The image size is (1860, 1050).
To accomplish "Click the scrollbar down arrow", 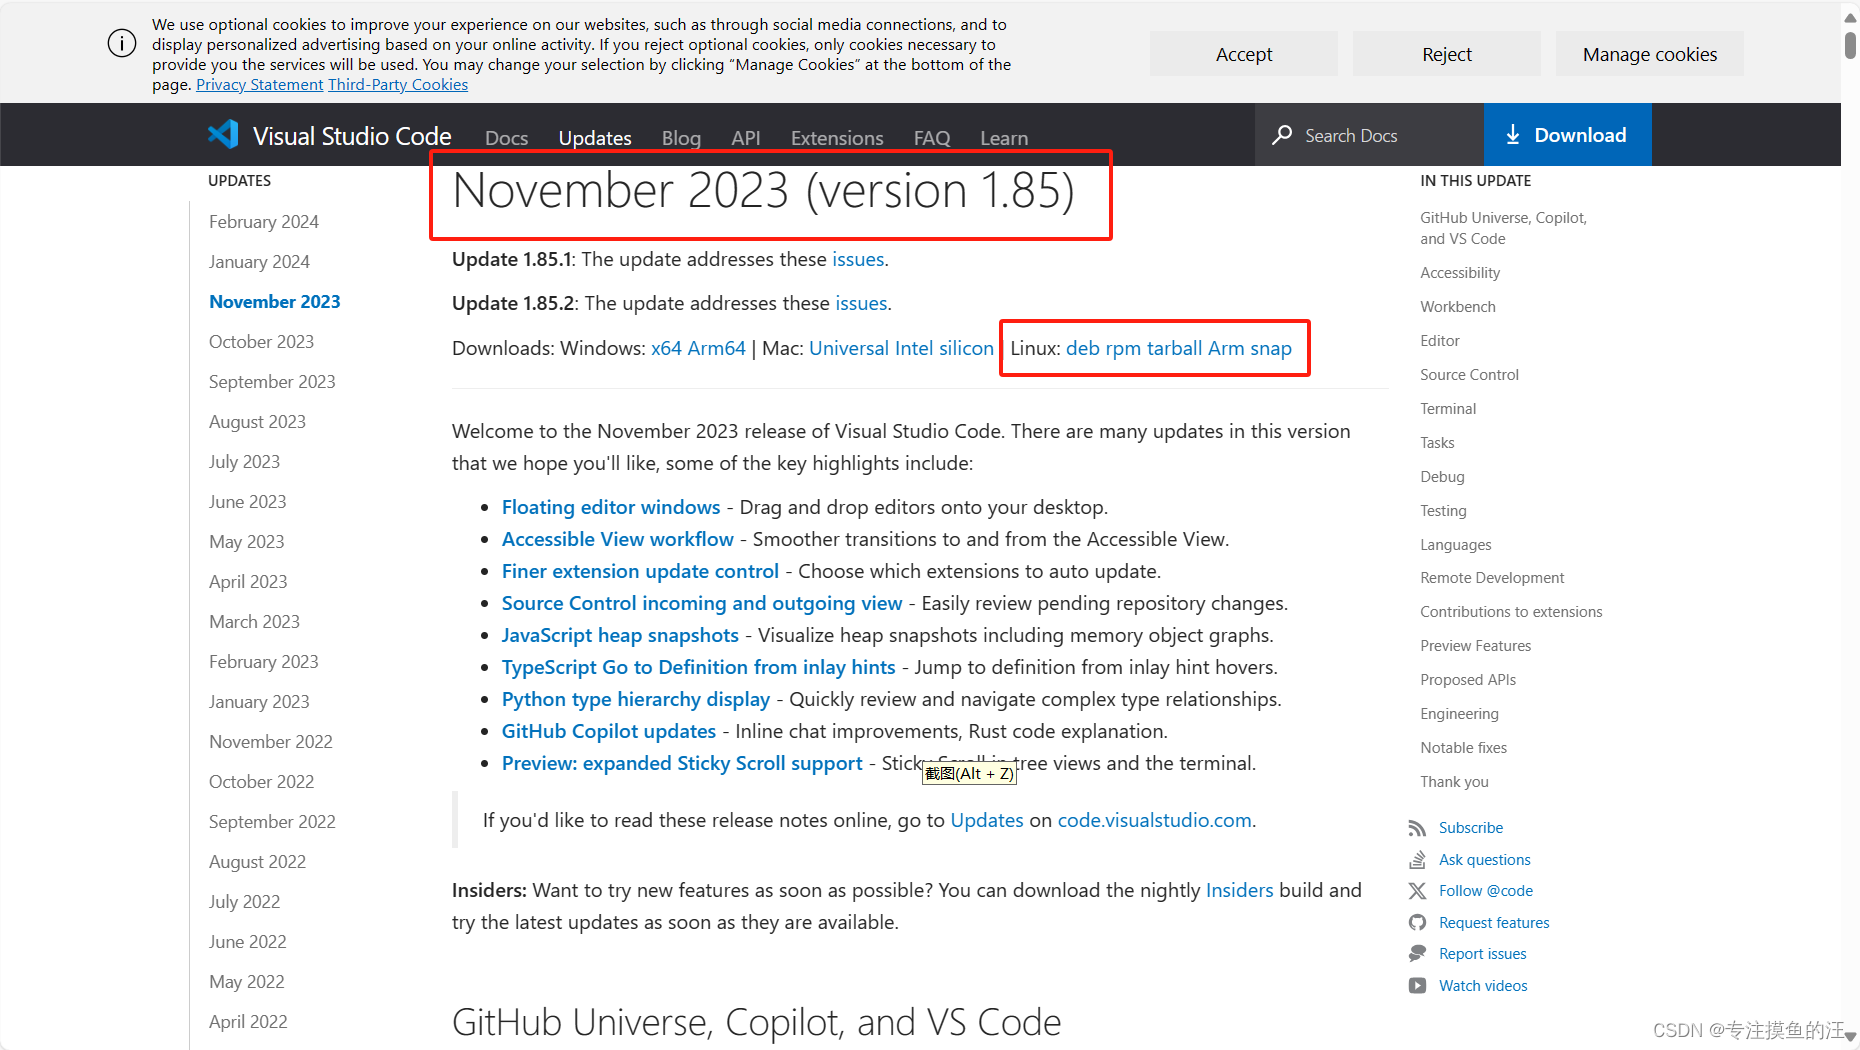I will click(1851, 1037).
